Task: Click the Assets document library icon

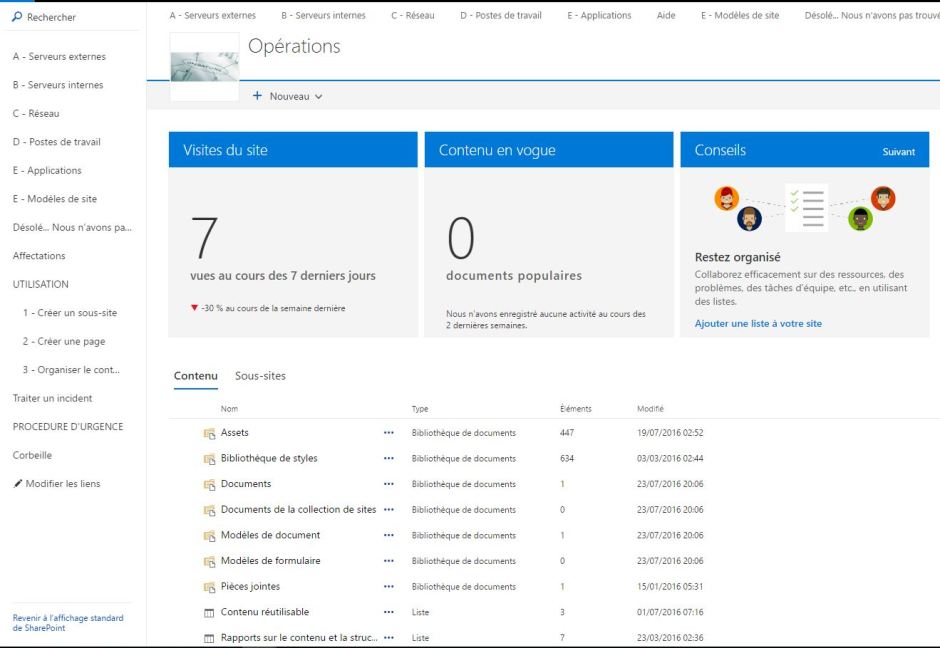Action: [210, 433]
